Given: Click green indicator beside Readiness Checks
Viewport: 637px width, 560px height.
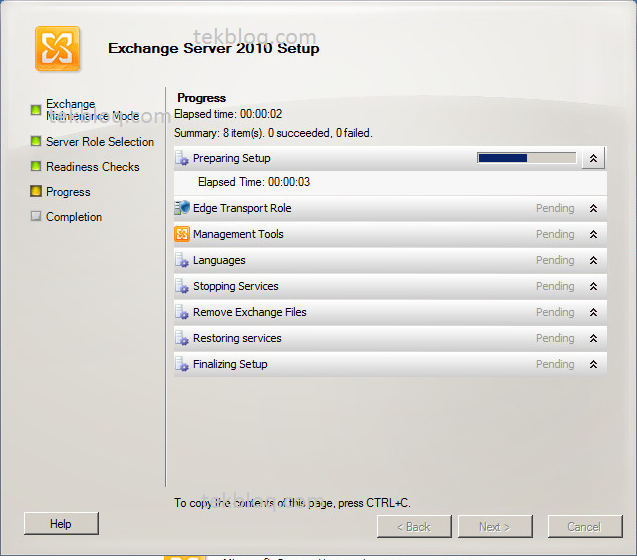Looking at the screenshot, I should pyautogui.click(x=36, y=166).
